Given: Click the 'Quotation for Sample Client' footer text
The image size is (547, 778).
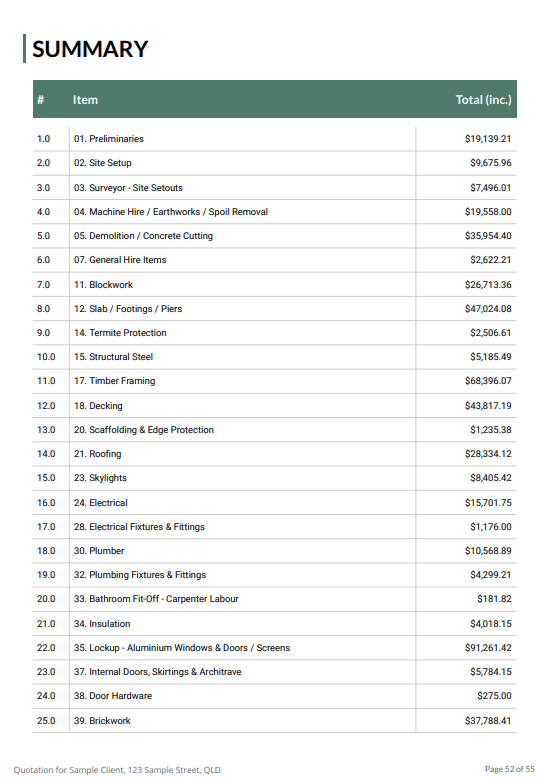Looking at the screenshot, I should pos(117,770).
